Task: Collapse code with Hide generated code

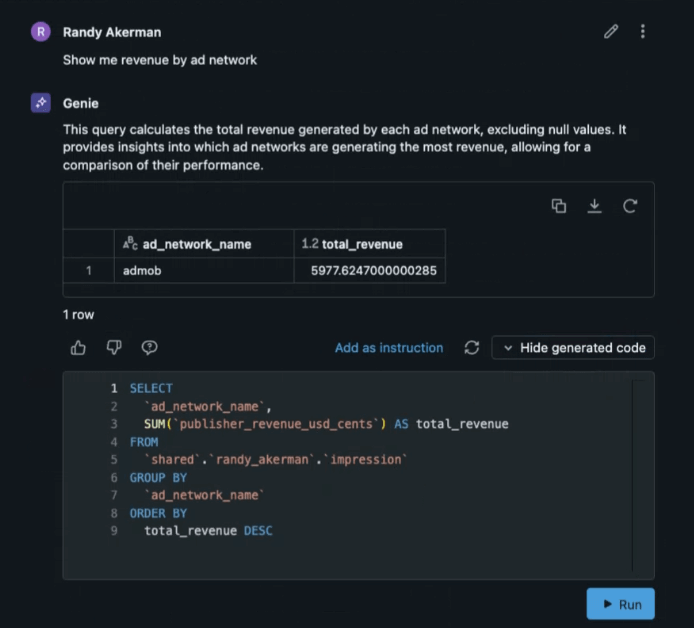Action: click(573, 348)
